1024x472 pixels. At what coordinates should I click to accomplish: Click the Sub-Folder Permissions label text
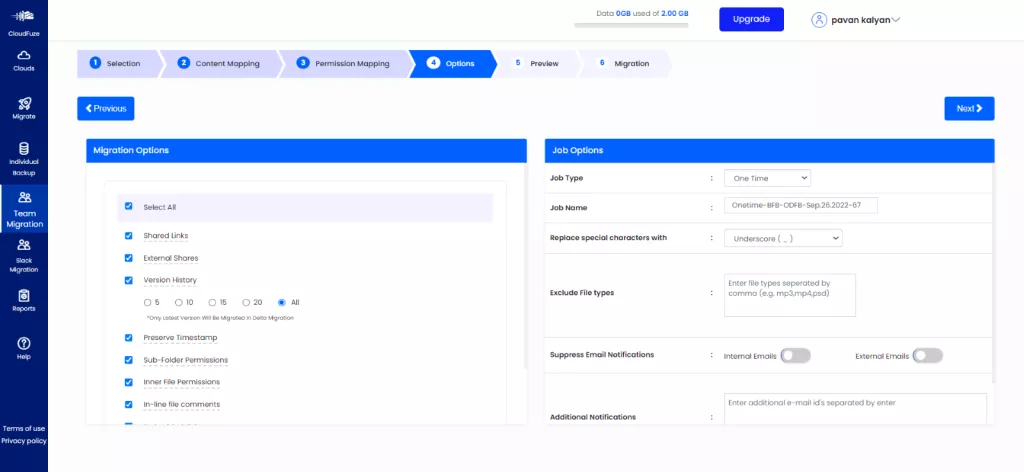[185, 360]
